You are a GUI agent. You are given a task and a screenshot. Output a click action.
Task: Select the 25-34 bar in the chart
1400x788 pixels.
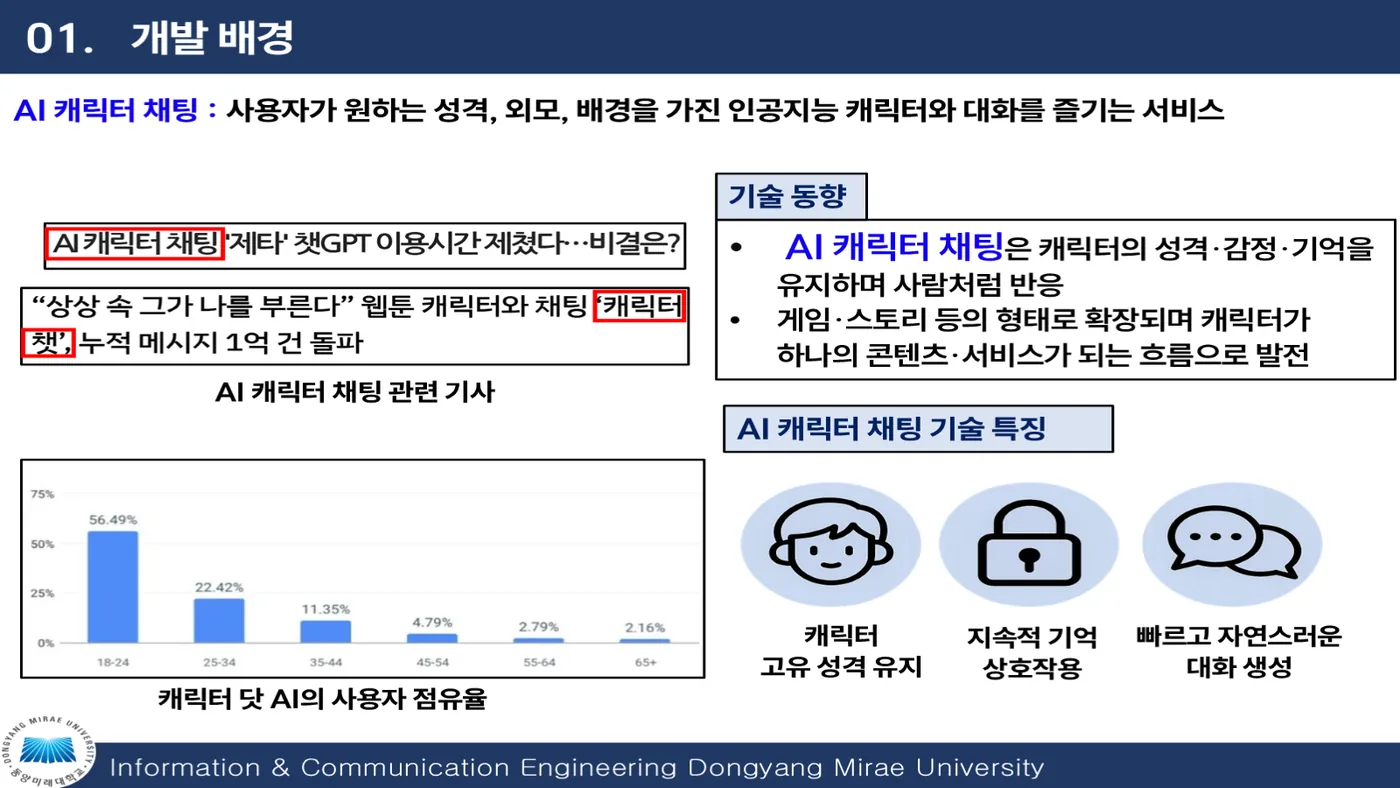coord(219,621)
